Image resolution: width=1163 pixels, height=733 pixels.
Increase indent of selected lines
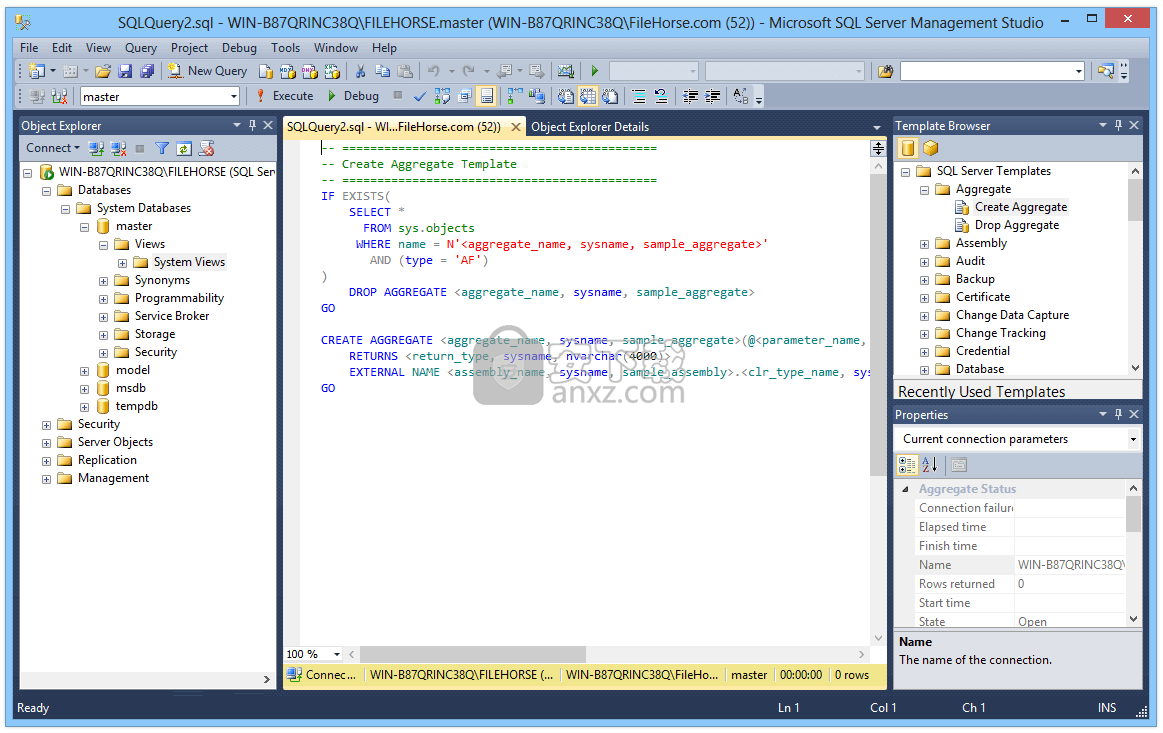pyautogui.click(x=713, y=96)
